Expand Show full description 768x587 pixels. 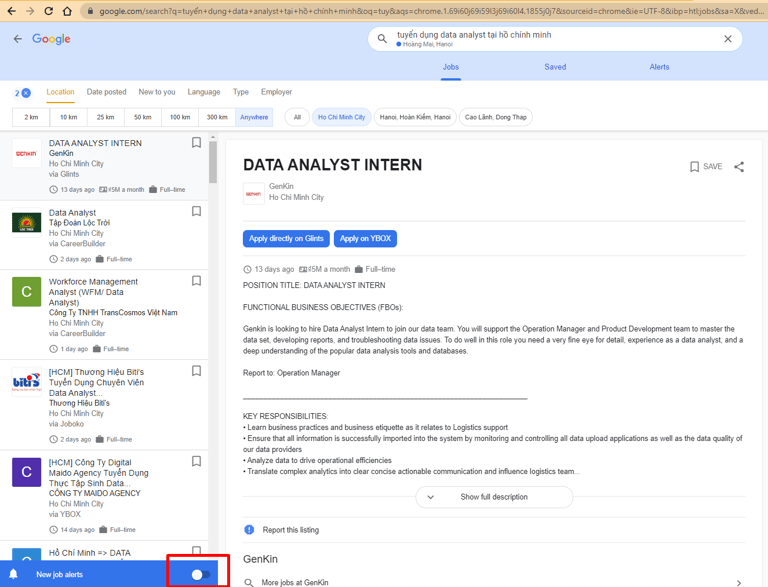click(494, 497)
